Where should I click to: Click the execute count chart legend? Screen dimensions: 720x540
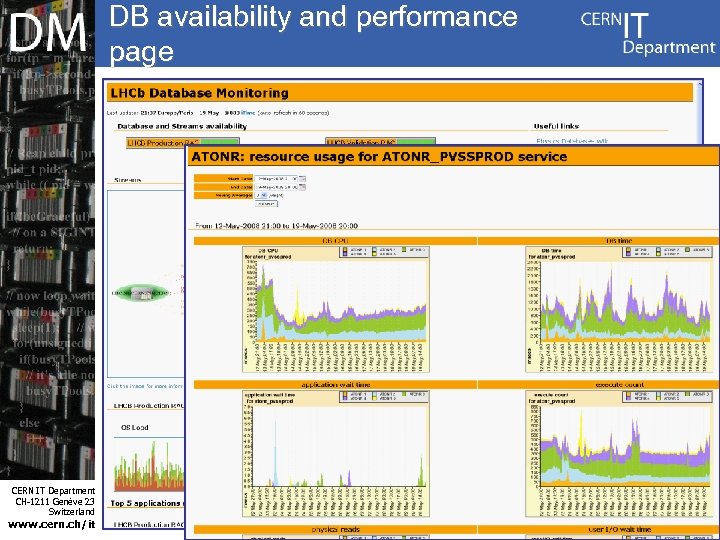(x=667, y=396)
